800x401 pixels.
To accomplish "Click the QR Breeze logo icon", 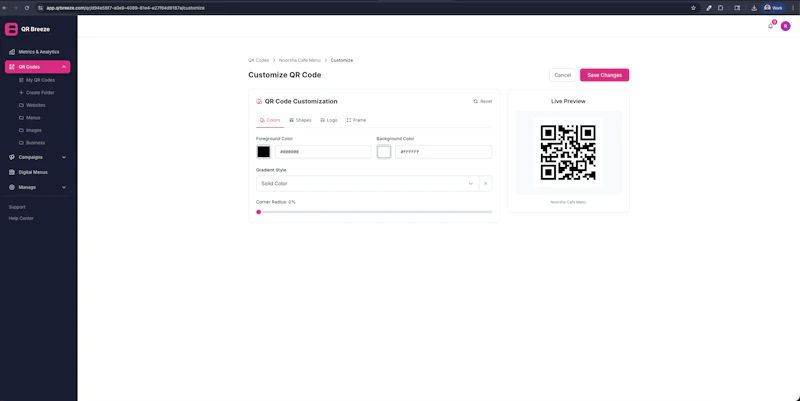I will point(11,29).
